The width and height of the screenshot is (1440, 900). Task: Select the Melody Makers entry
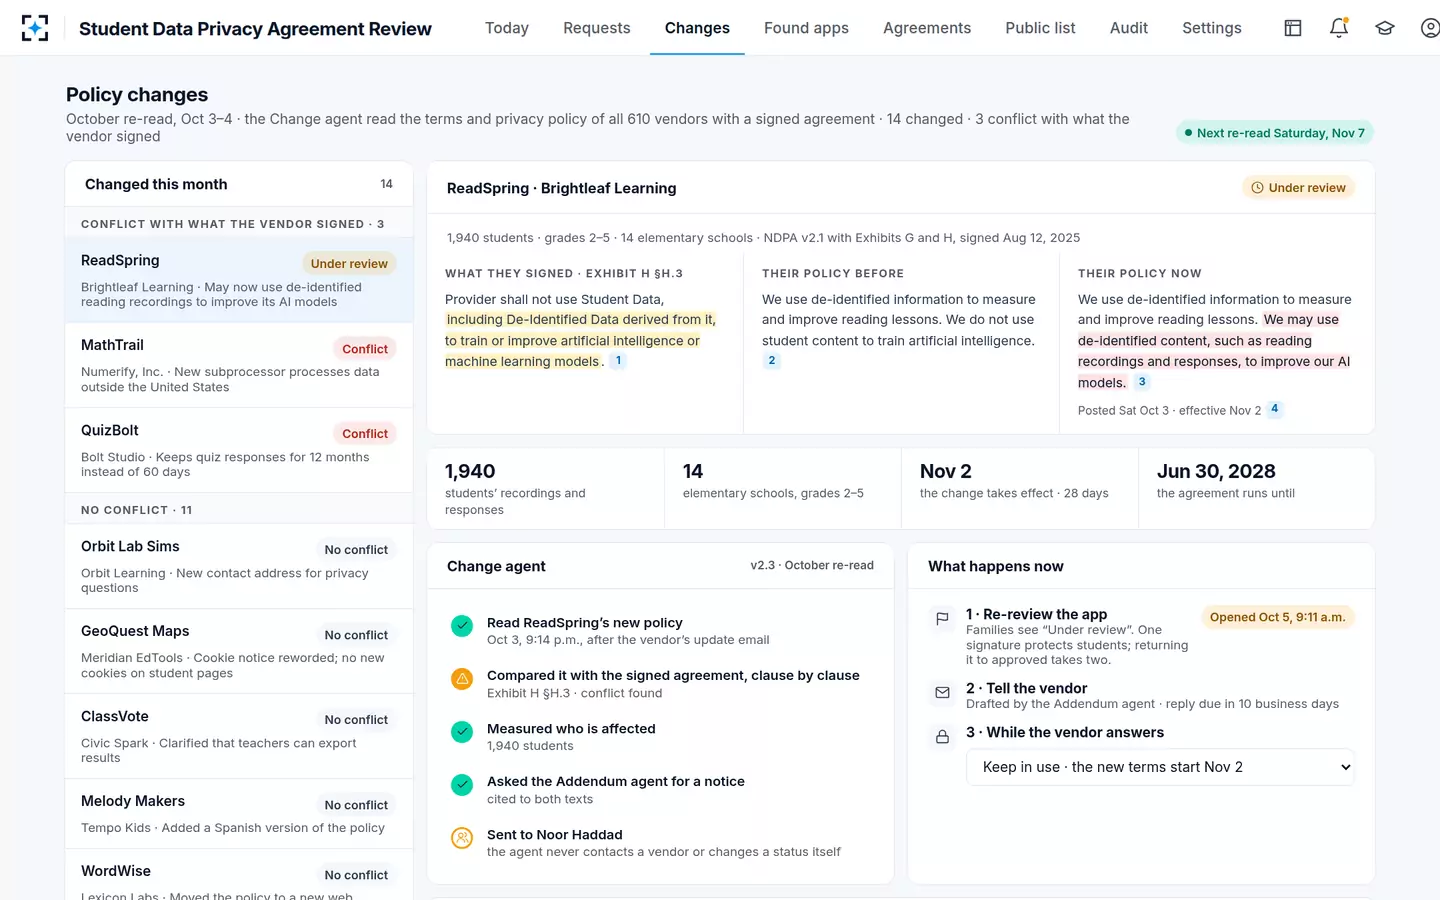click(x=239, y=814)
